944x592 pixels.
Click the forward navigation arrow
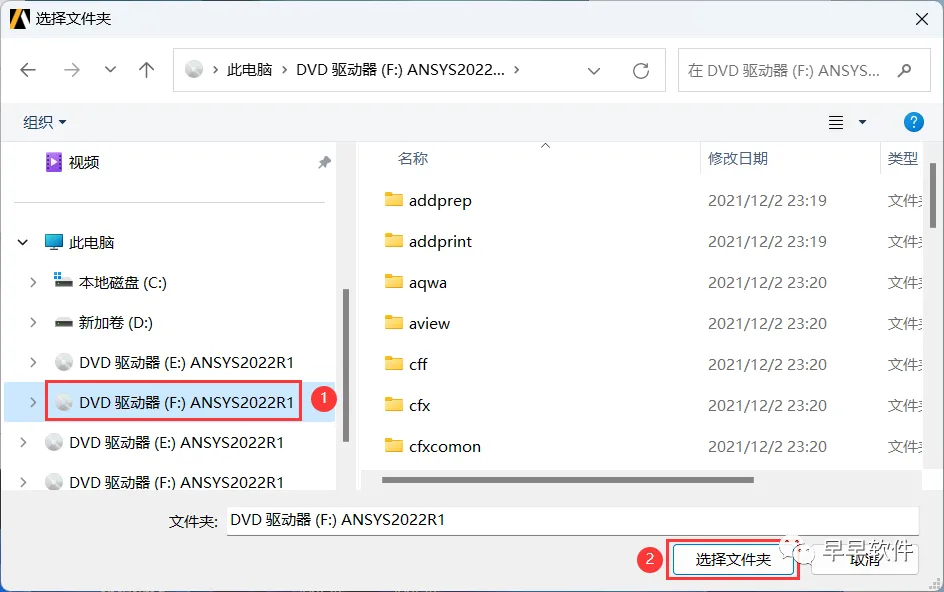point(72,70)
